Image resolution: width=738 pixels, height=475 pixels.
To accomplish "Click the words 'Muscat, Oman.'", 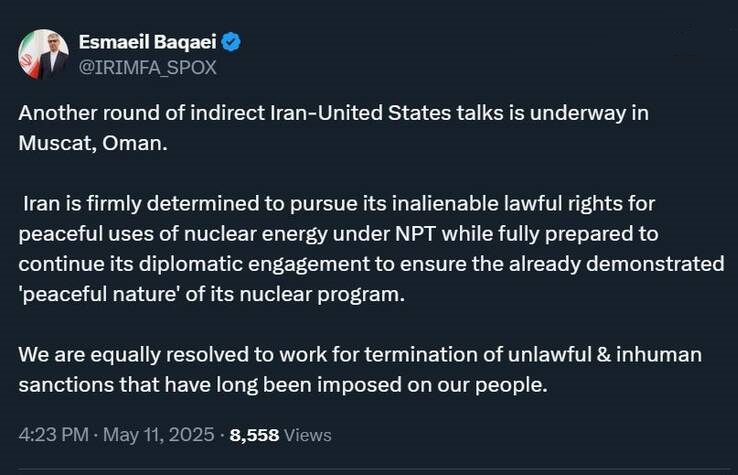I will (x=93, y=143).
